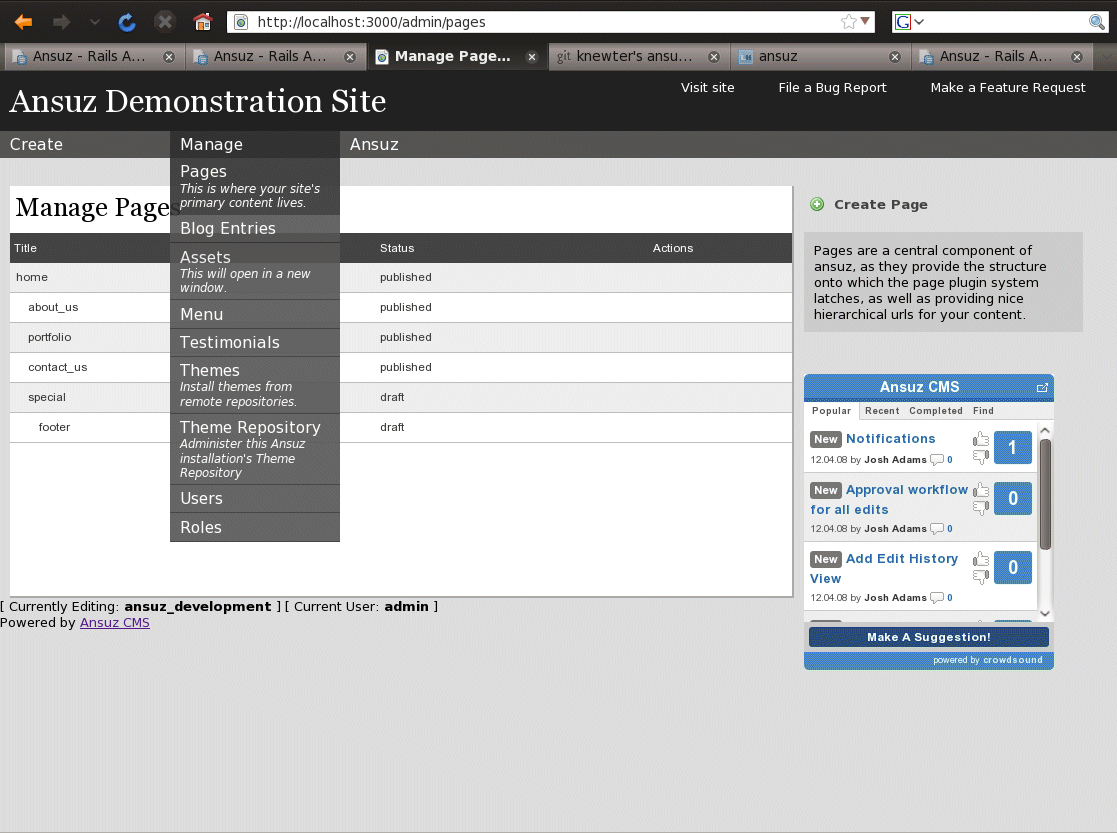Open comments icon on Notifications suggestion
Viewport: 1117px width, 833px height.
click(937, 460)
